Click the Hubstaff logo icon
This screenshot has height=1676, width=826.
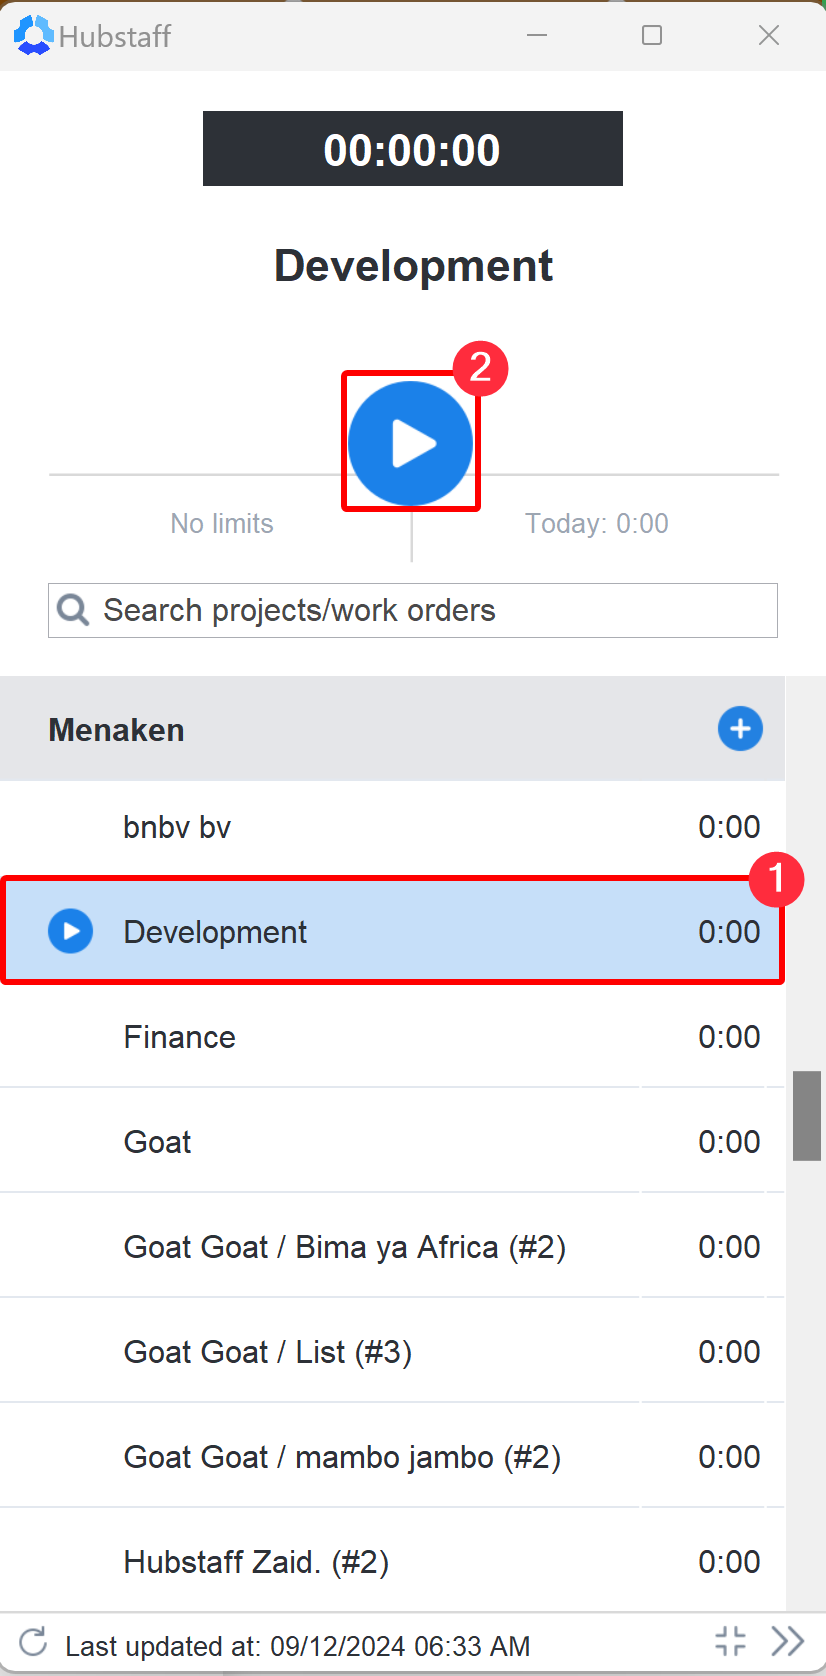33,36
